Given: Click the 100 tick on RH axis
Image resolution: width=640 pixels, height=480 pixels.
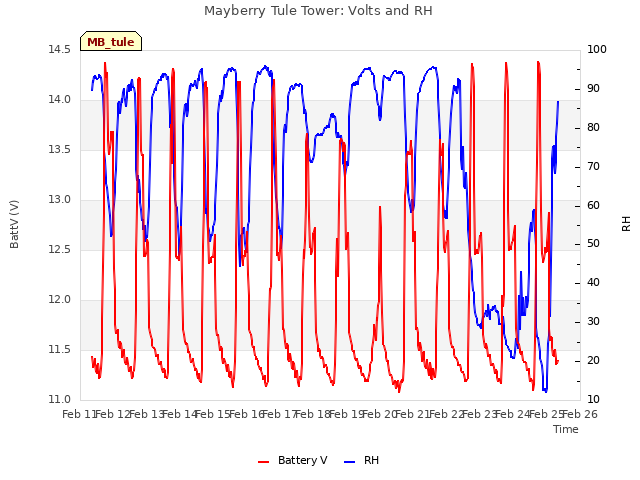Looking at the screenshot, I should pos(596,49).
